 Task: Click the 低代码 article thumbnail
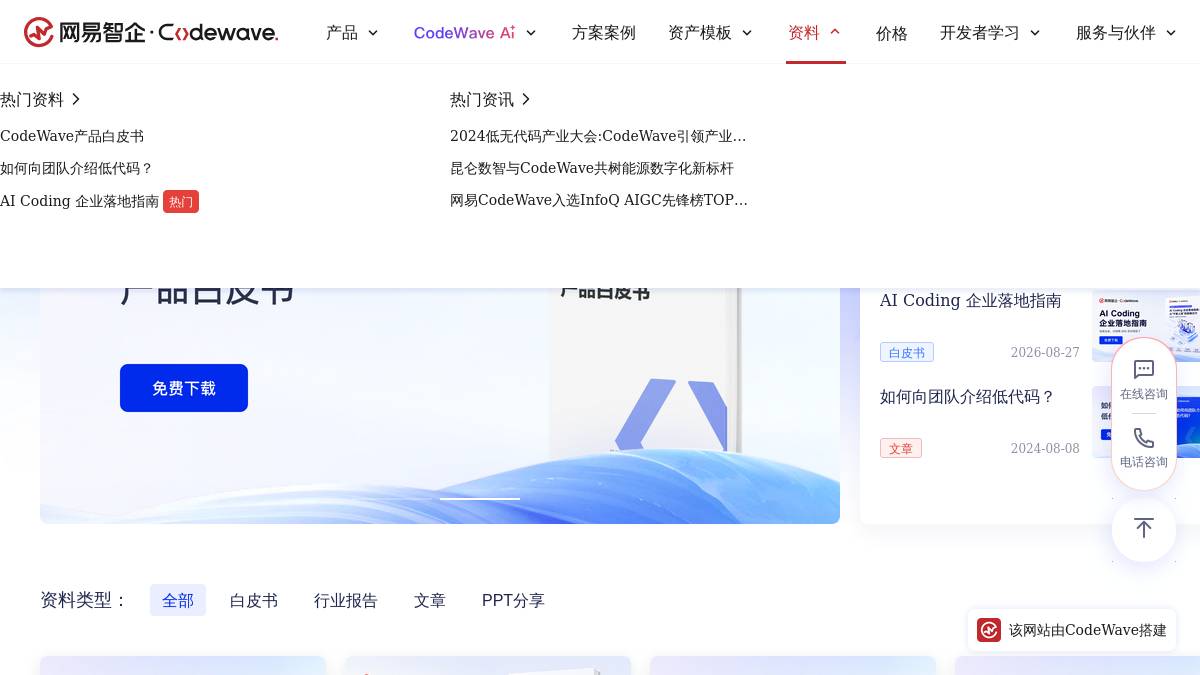pos(1146,422)
